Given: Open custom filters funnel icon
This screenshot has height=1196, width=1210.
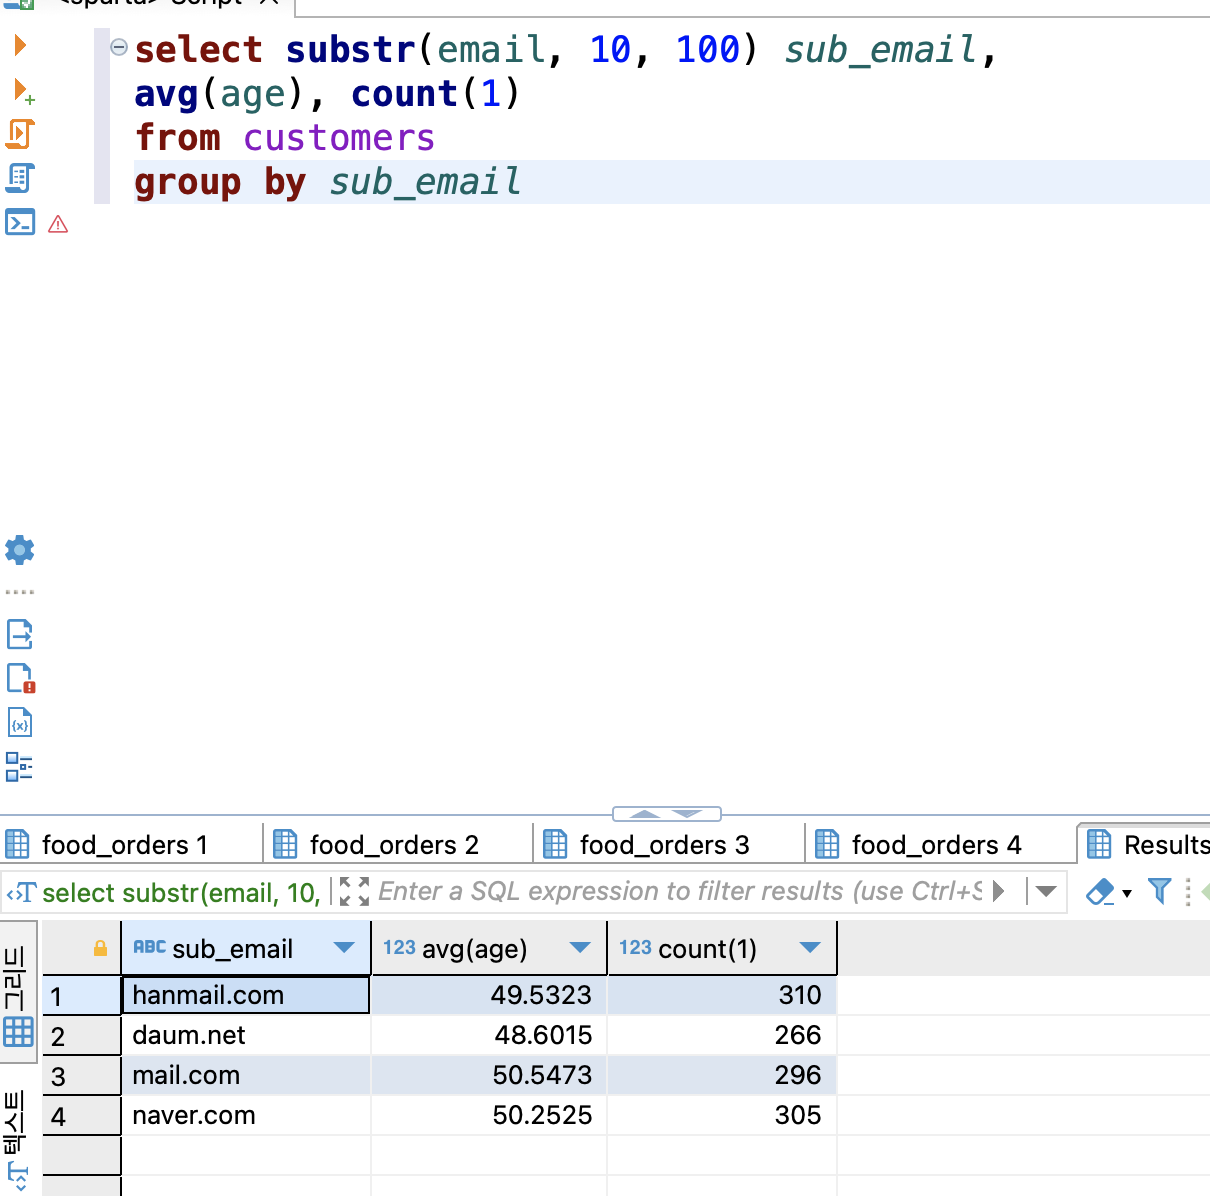Looking at the screenshot, I should pyautogui.click(x=1159, y=890).
